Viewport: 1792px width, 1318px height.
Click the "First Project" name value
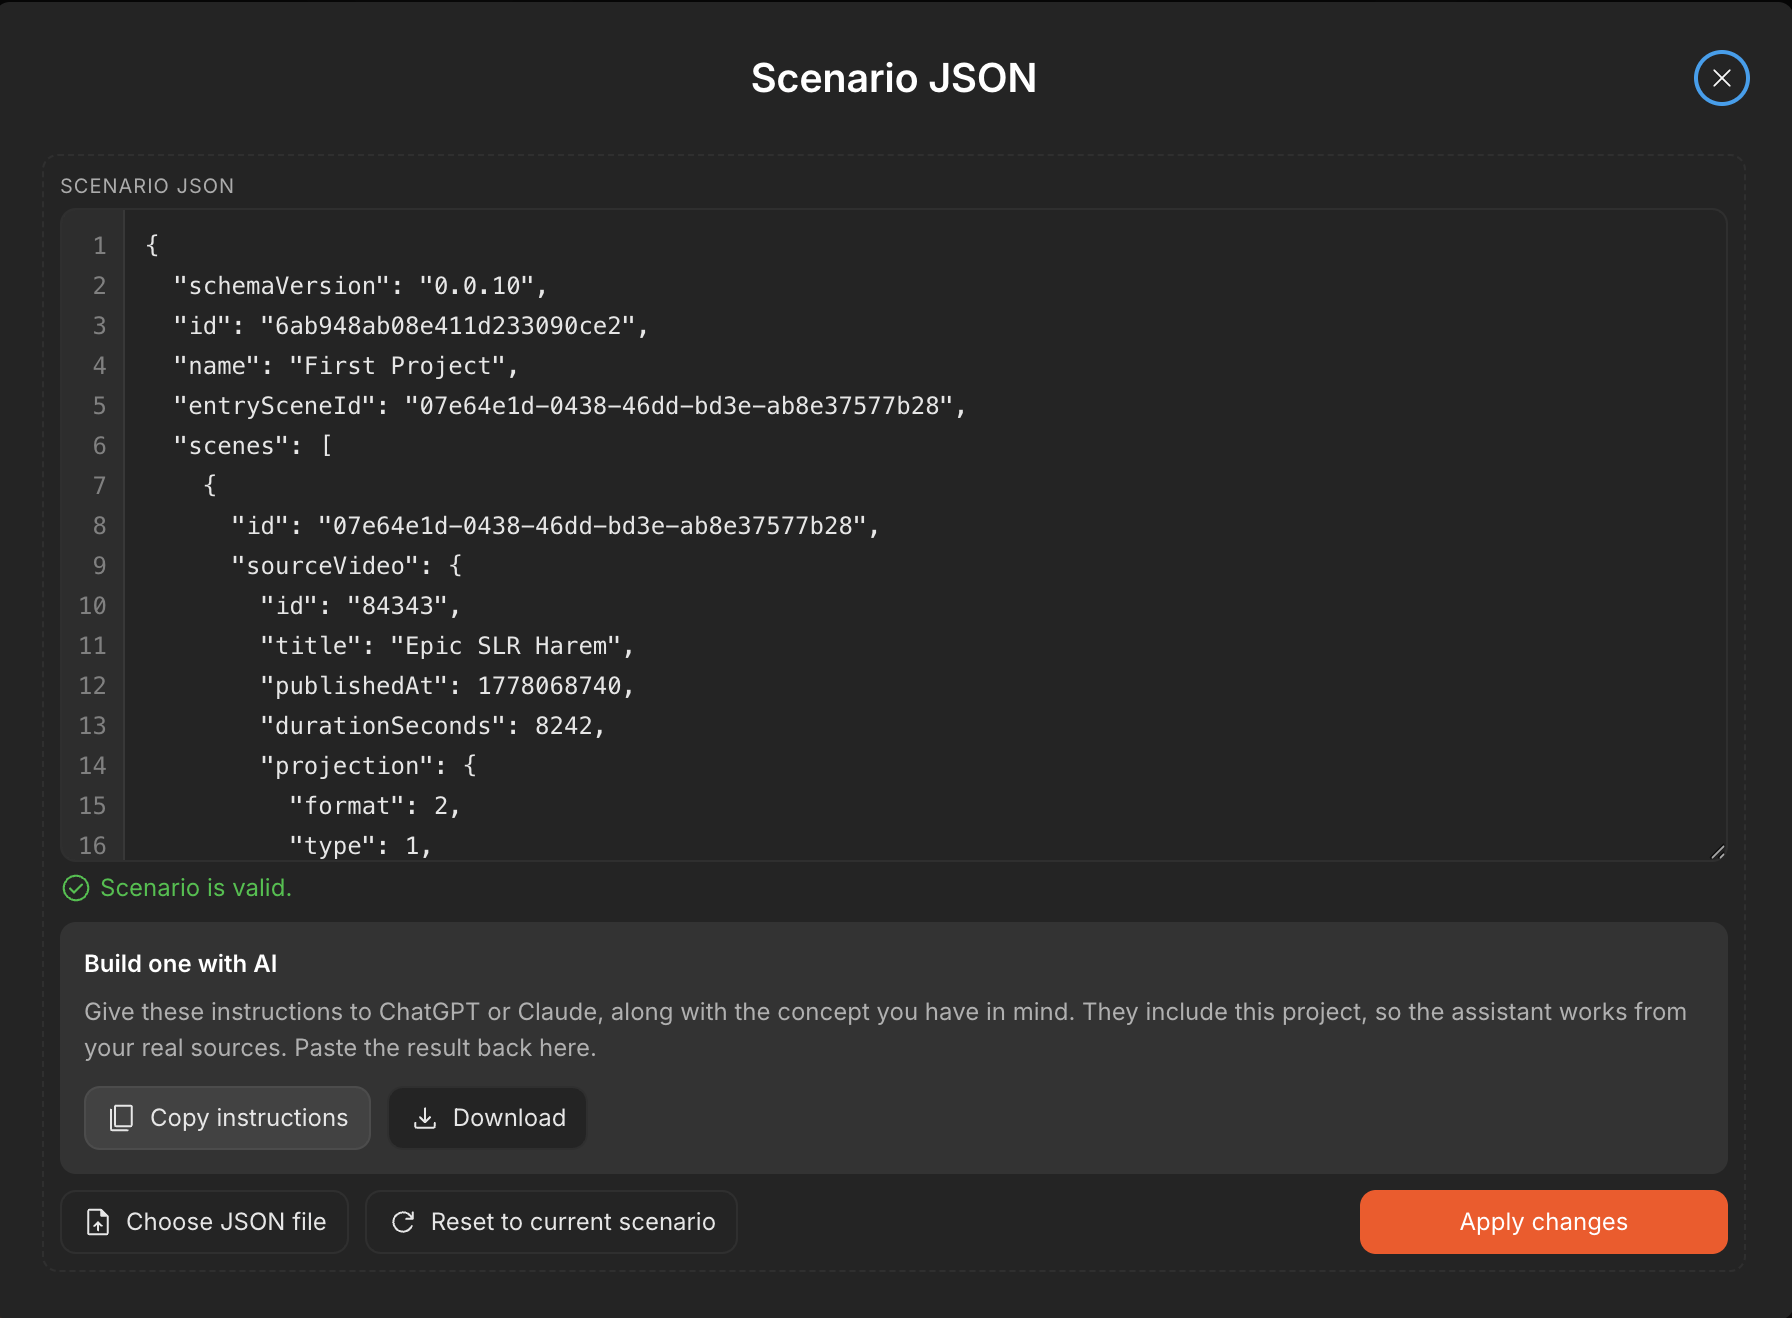[x=397, y=366]
